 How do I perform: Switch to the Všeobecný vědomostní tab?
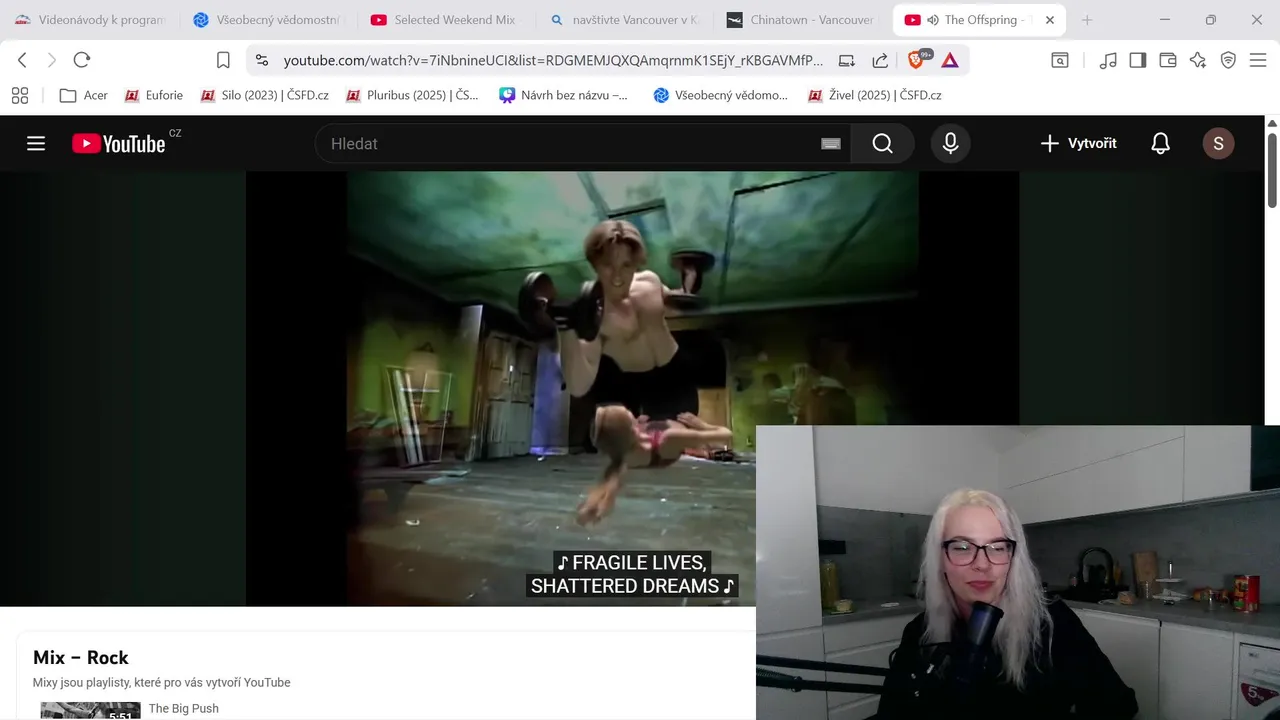coord(270,20)
